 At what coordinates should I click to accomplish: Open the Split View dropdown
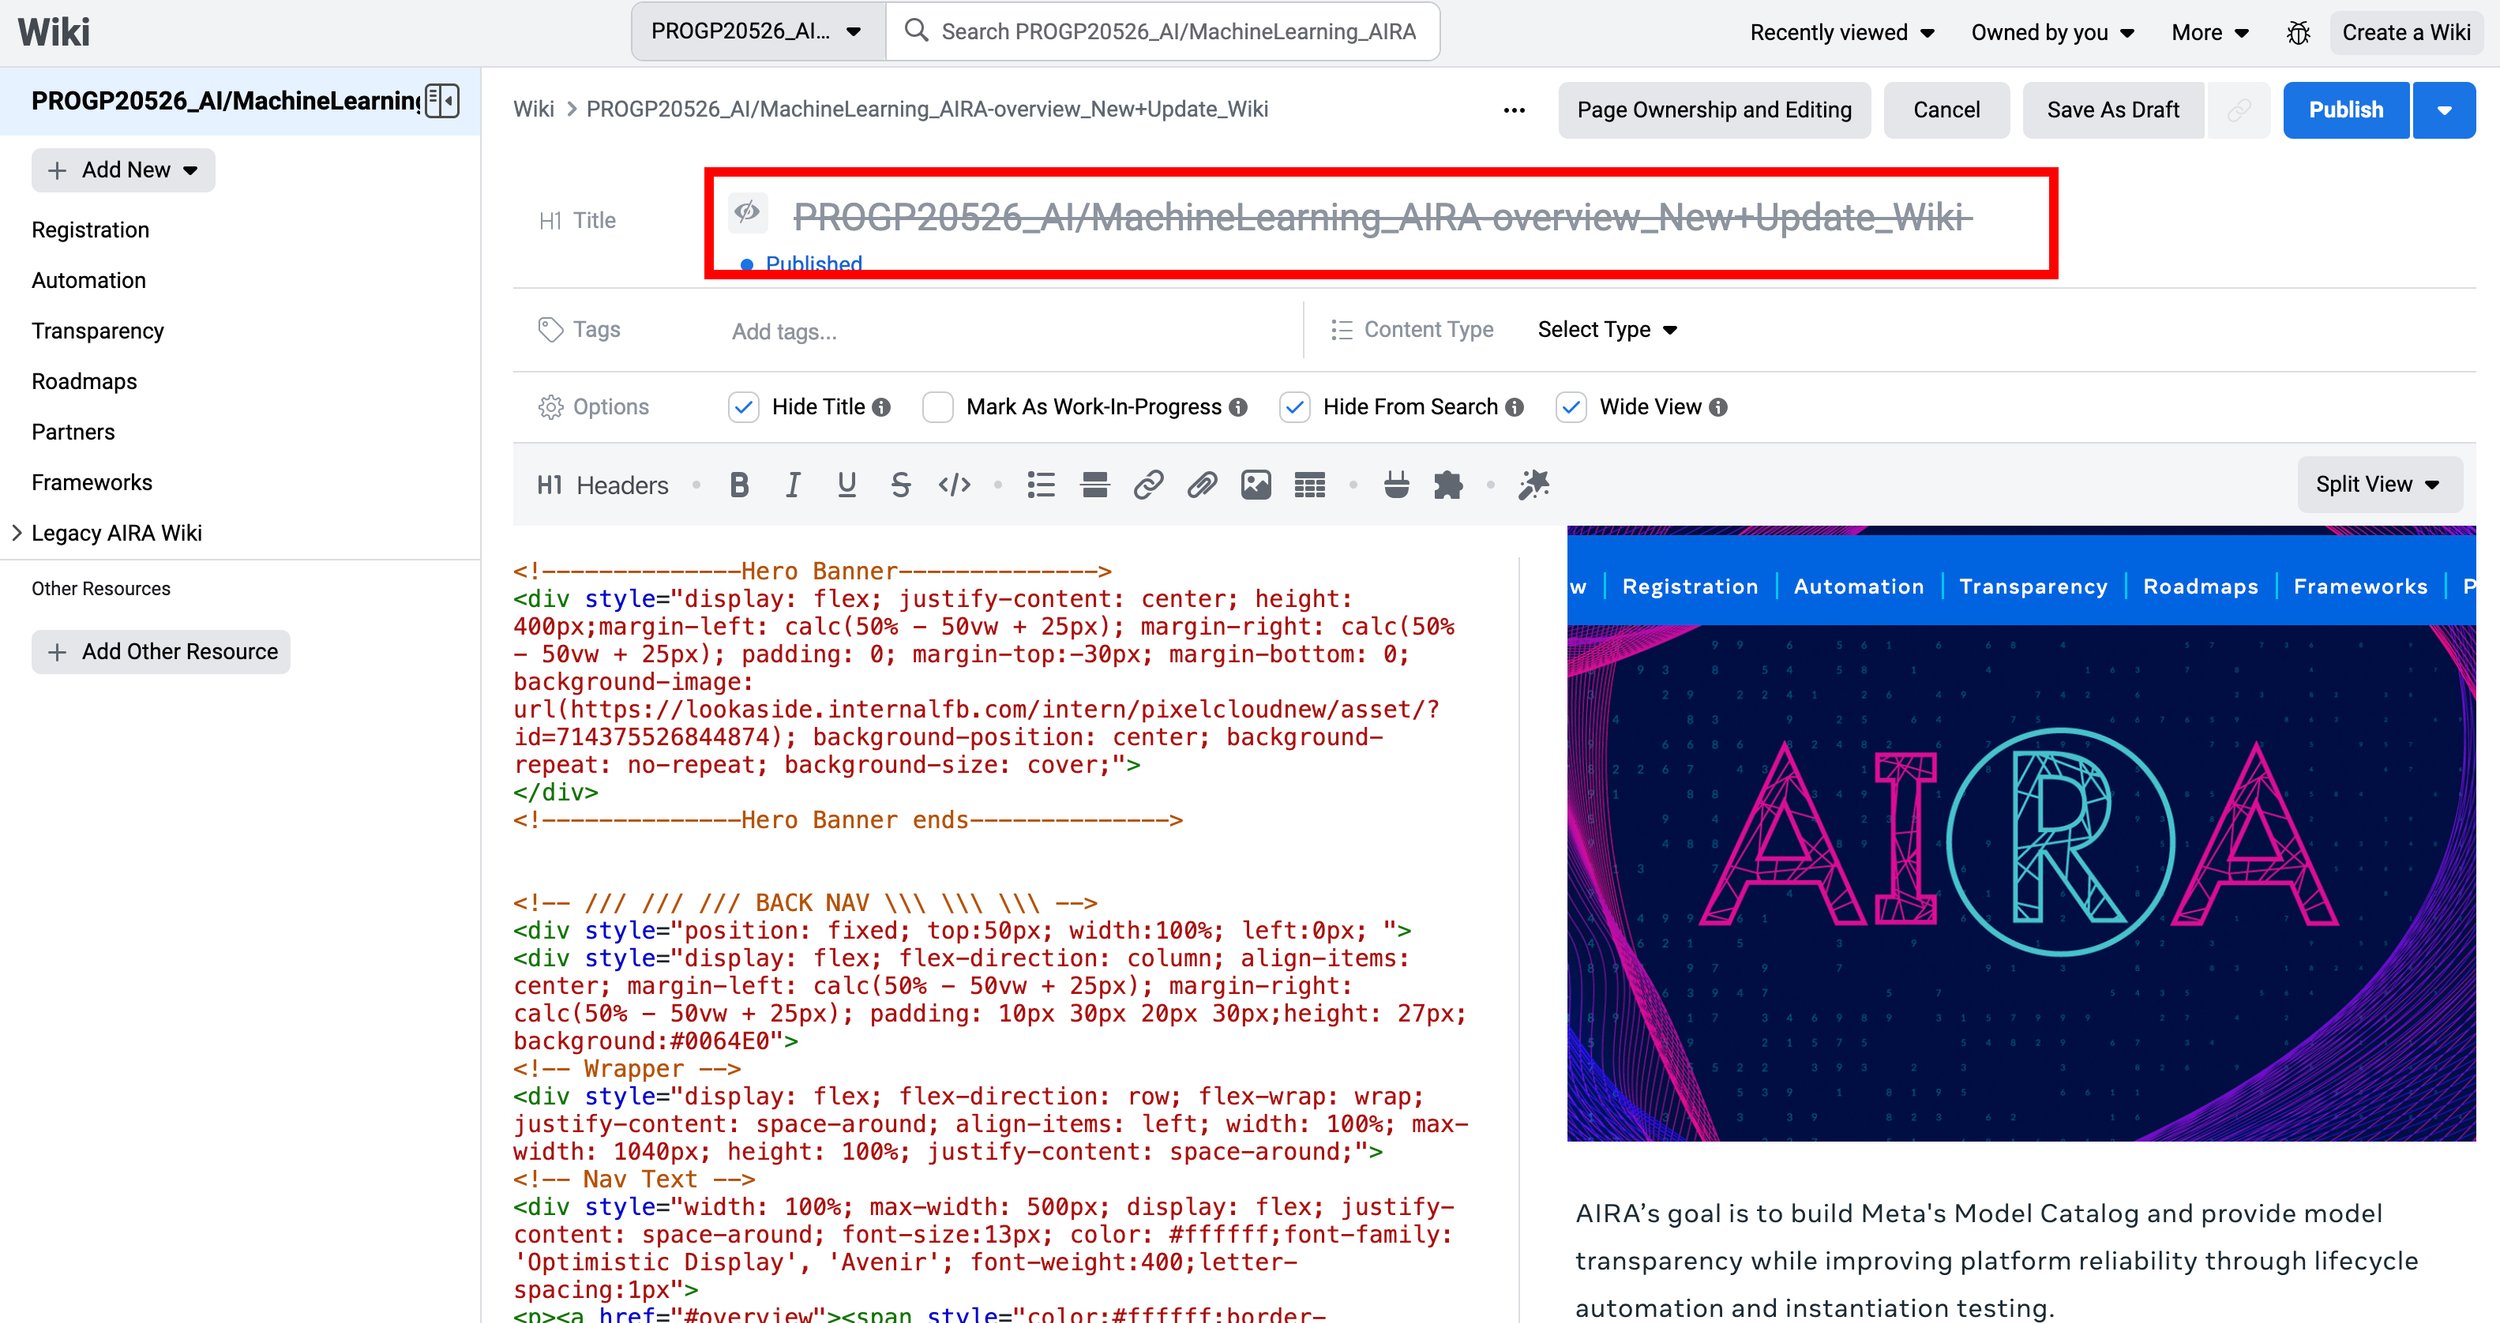pos(2378,485)
